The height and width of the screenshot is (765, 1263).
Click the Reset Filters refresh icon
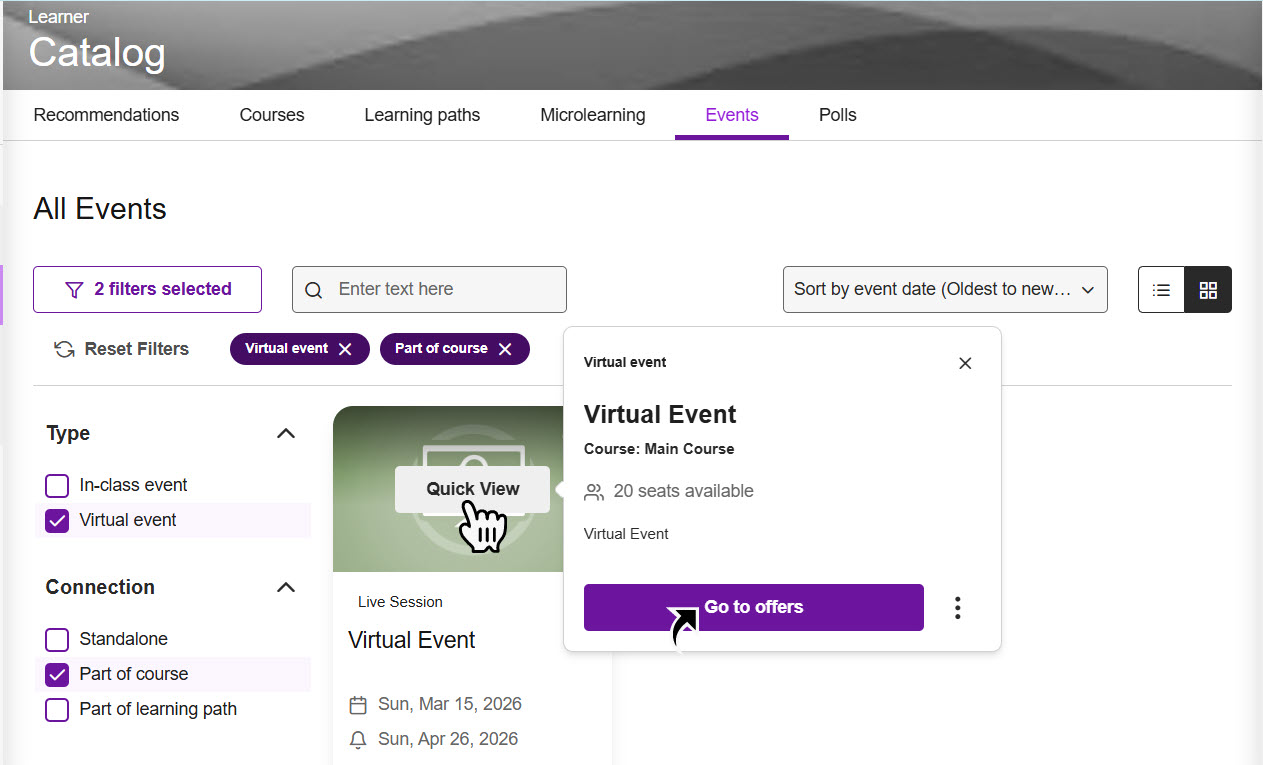64,349
